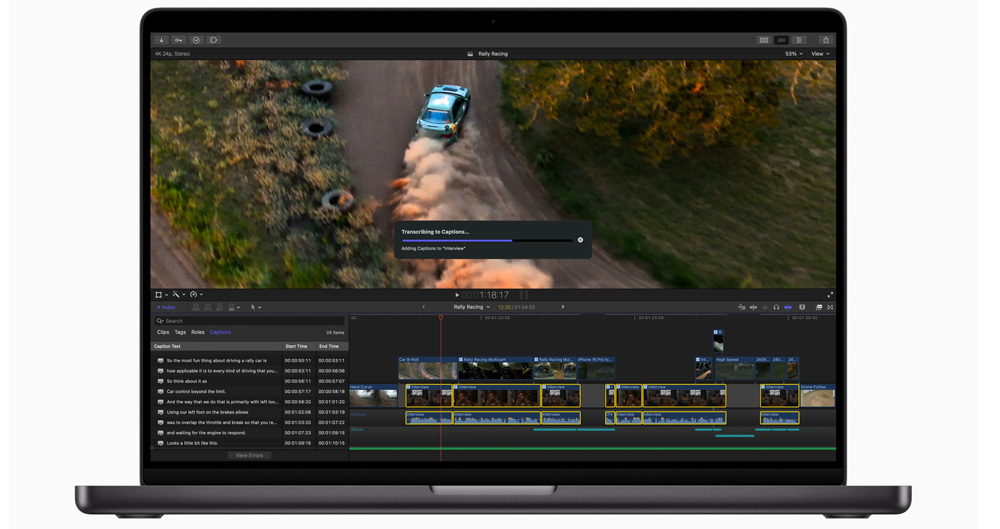Play the video in viewer
1000x529 pixels.
coord(457,295)
